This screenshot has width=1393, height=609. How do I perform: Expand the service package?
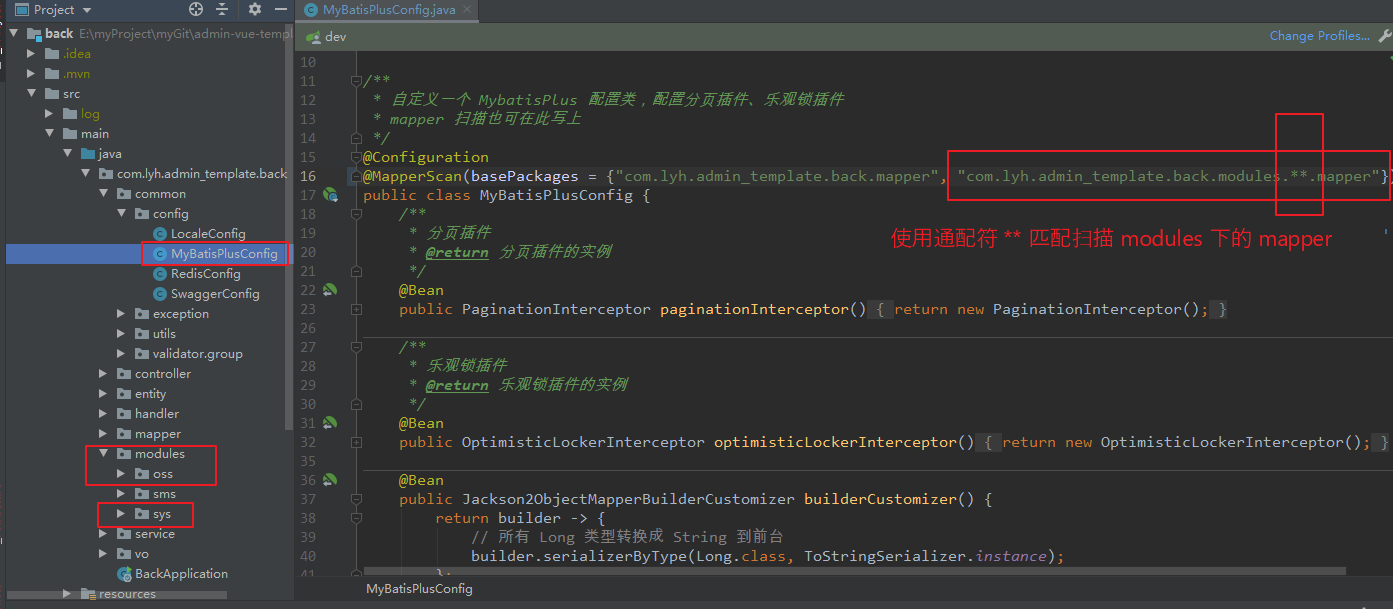tap(103, 534)
